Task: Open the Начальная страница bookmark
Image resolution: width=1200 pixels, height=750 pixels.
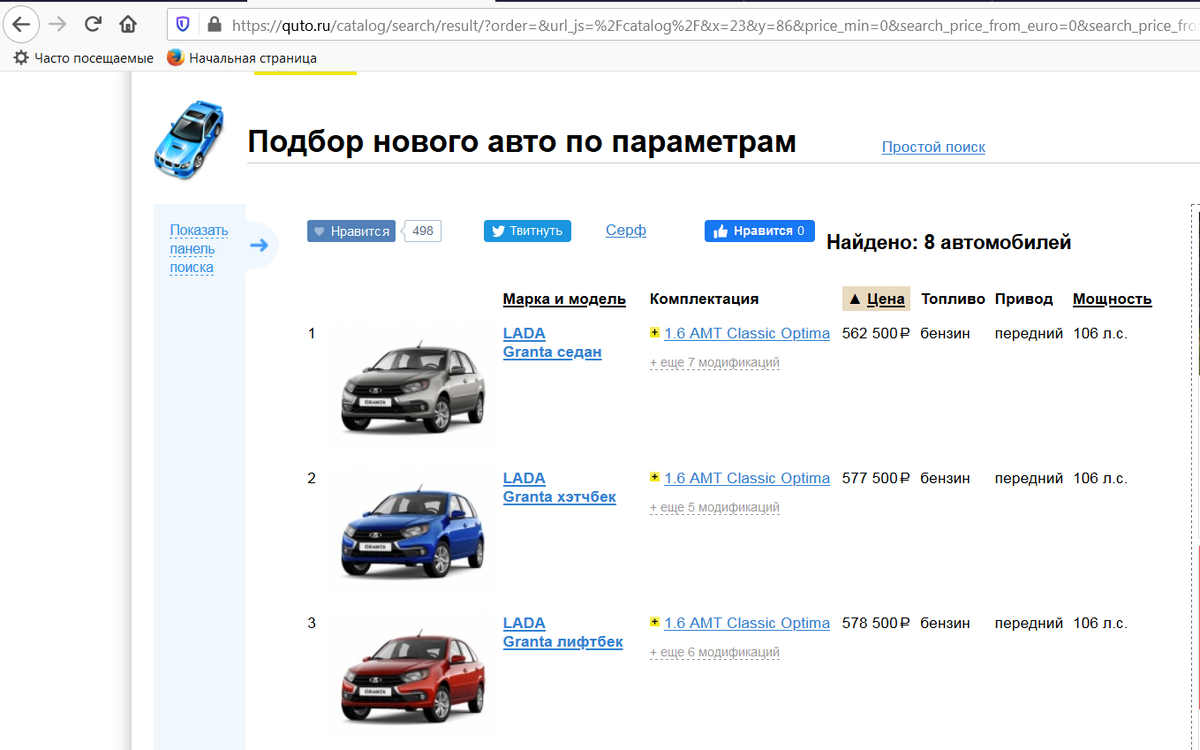Action: (242, 58)
